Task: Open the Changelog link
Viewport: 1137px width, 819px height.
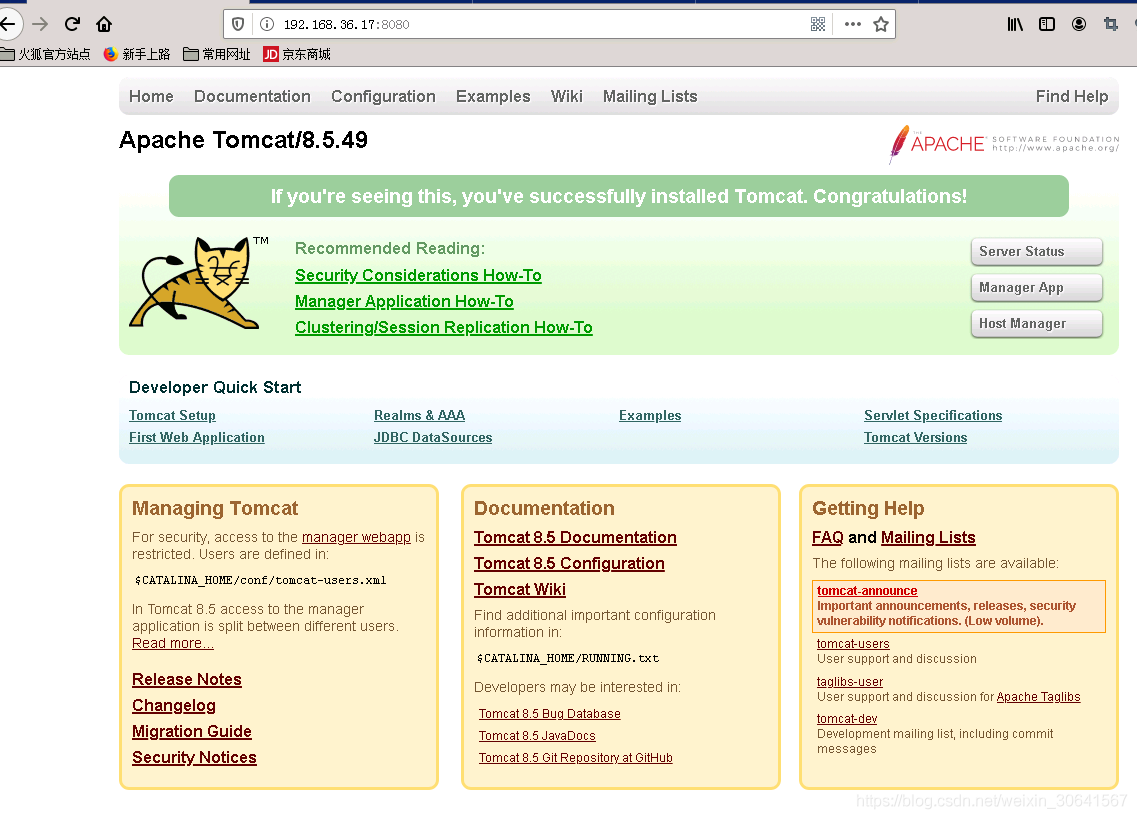Action: (x=174, y=706)
